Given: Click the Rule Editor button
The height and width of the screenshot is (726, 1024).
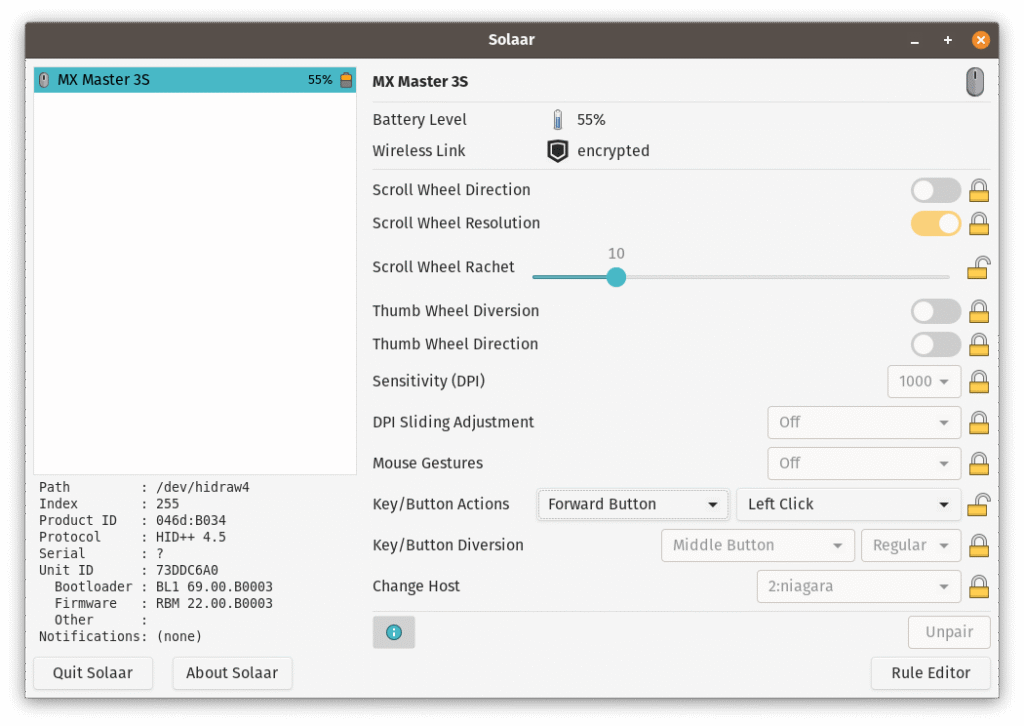Looking at the screenshot, I should click(930, 673).
